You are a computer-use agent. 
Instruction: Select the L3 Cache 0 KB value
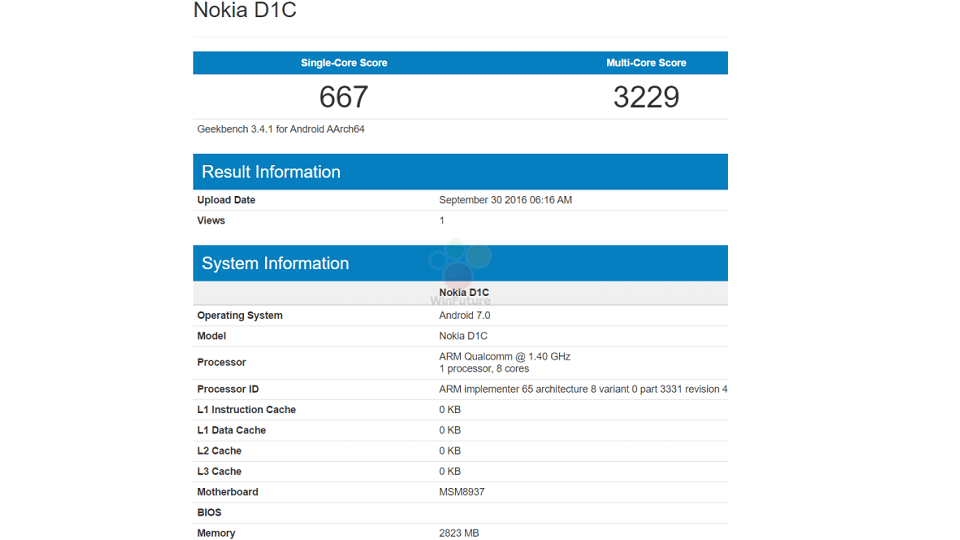(450, 471)
